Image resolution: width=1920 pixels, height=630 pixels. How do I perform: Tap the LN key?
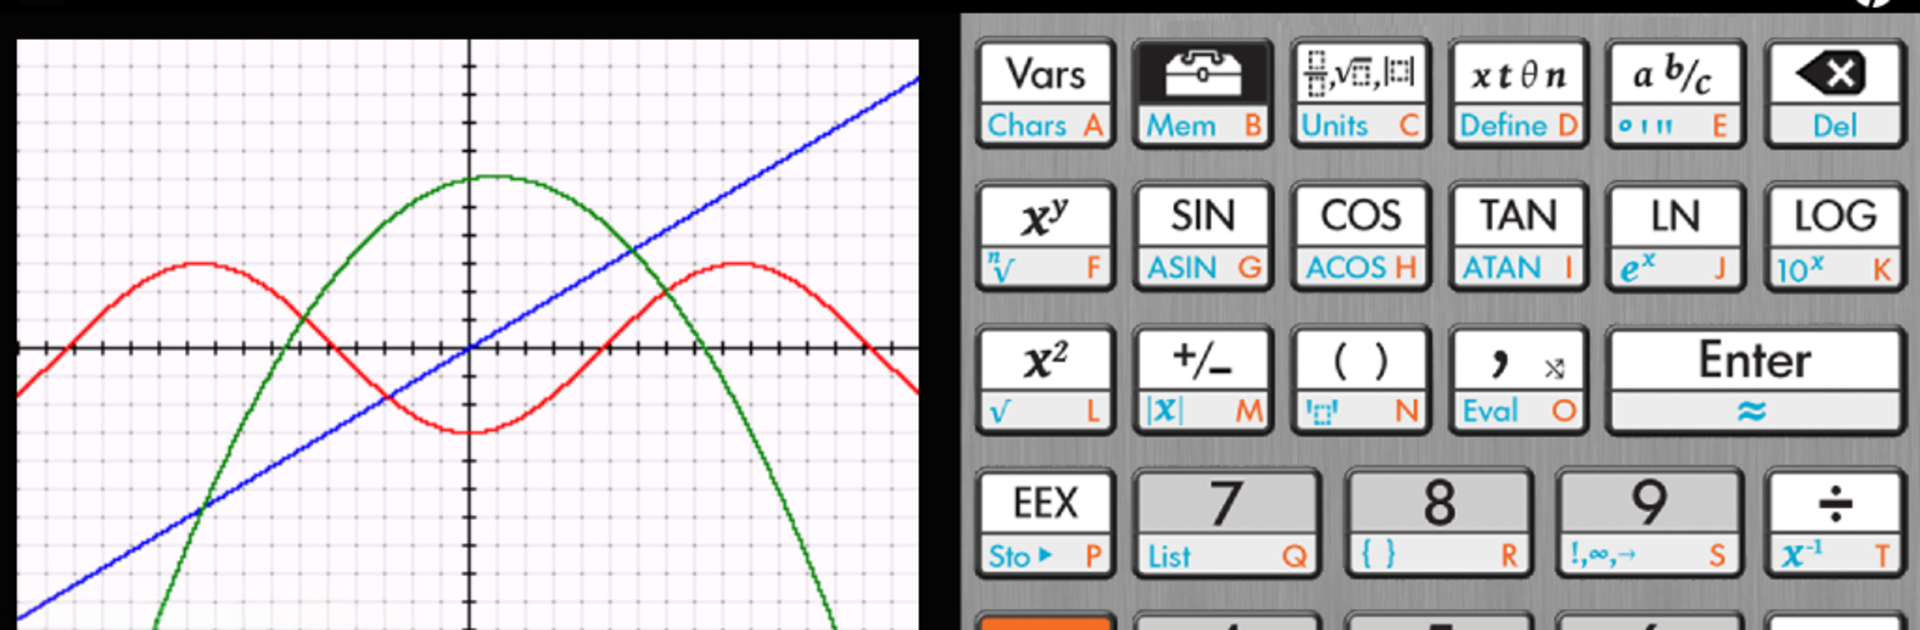click(1675, 236)
